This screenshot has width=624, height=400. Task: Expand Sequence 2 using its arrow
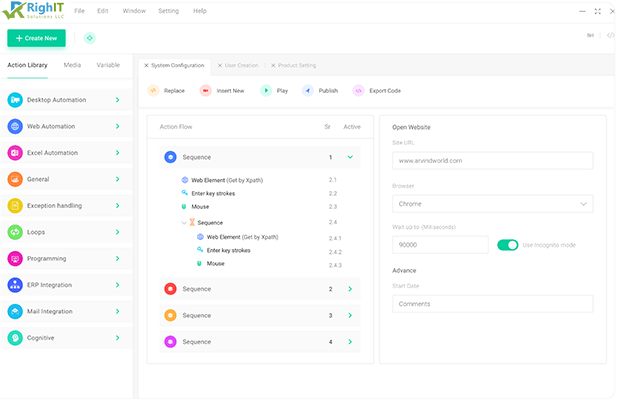[350, 289]
